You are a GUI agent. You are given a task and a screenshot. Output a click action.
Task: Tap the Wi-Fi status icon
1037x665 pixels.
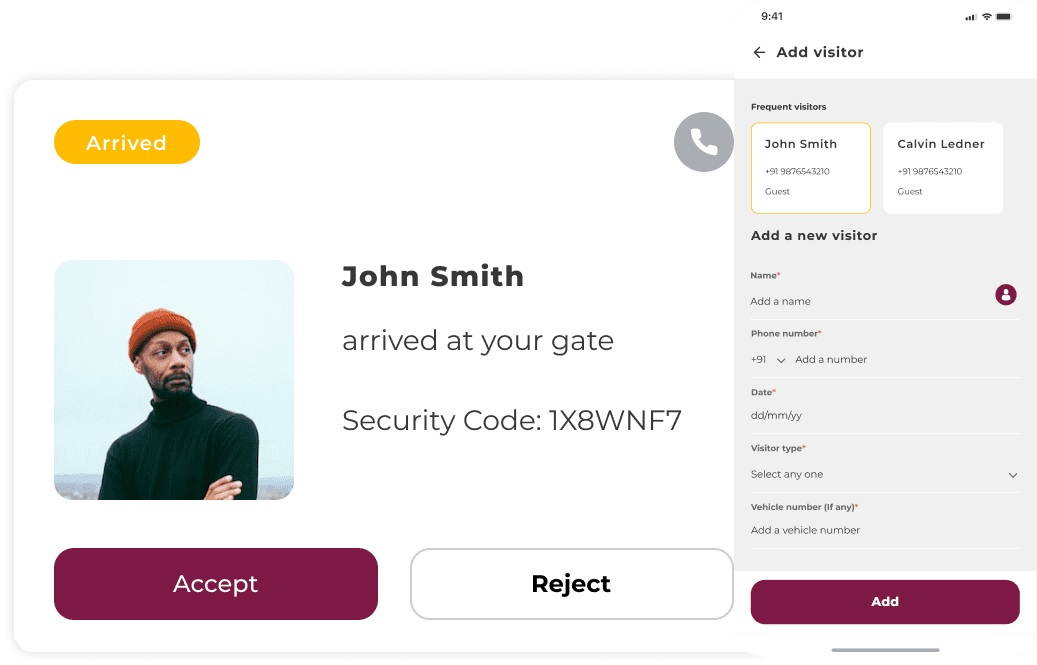(986, 17)
